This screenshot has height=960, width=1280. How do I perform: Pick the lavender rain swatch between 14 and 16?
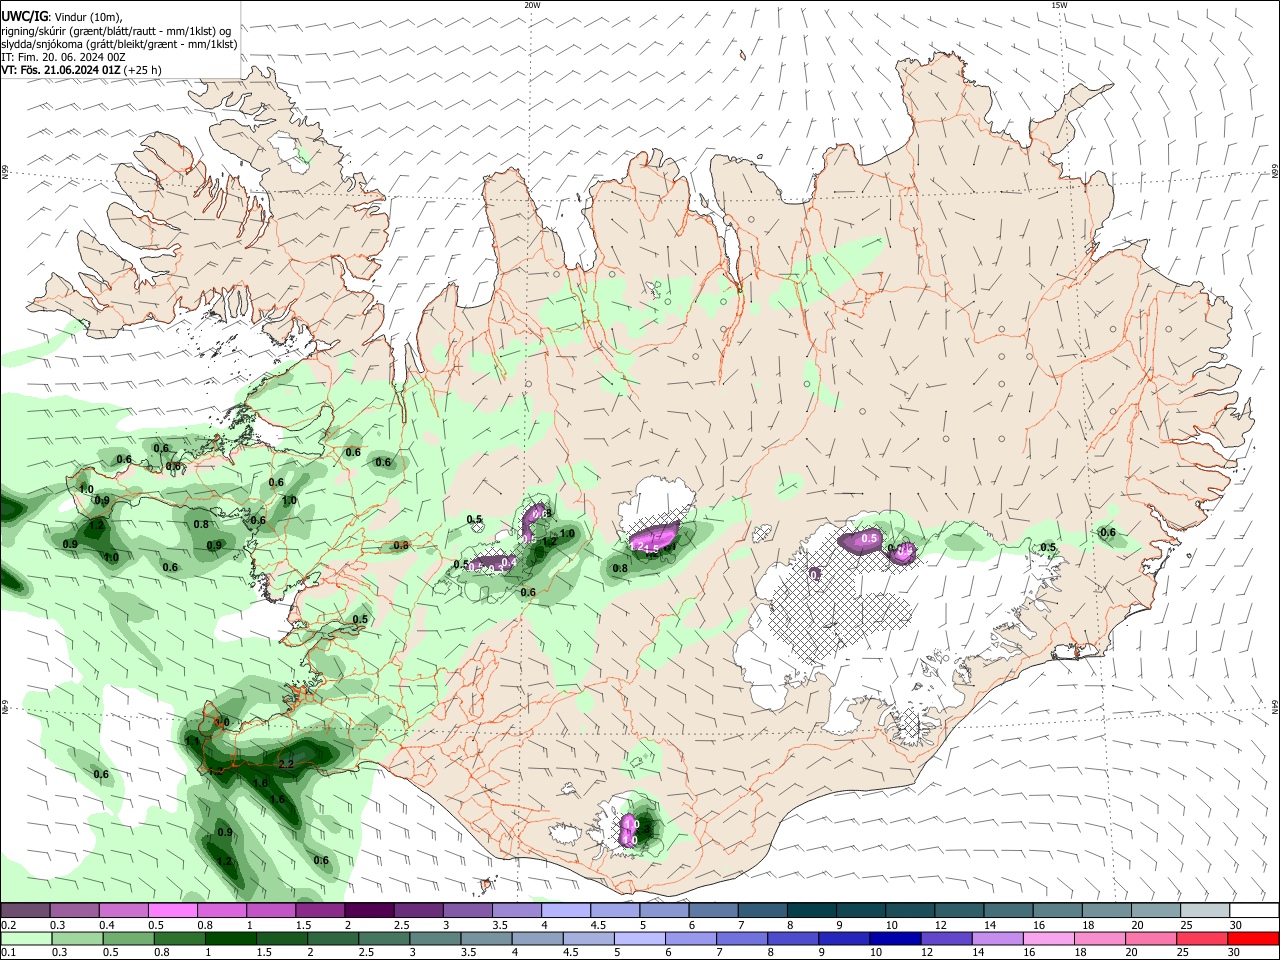[996, 938]
